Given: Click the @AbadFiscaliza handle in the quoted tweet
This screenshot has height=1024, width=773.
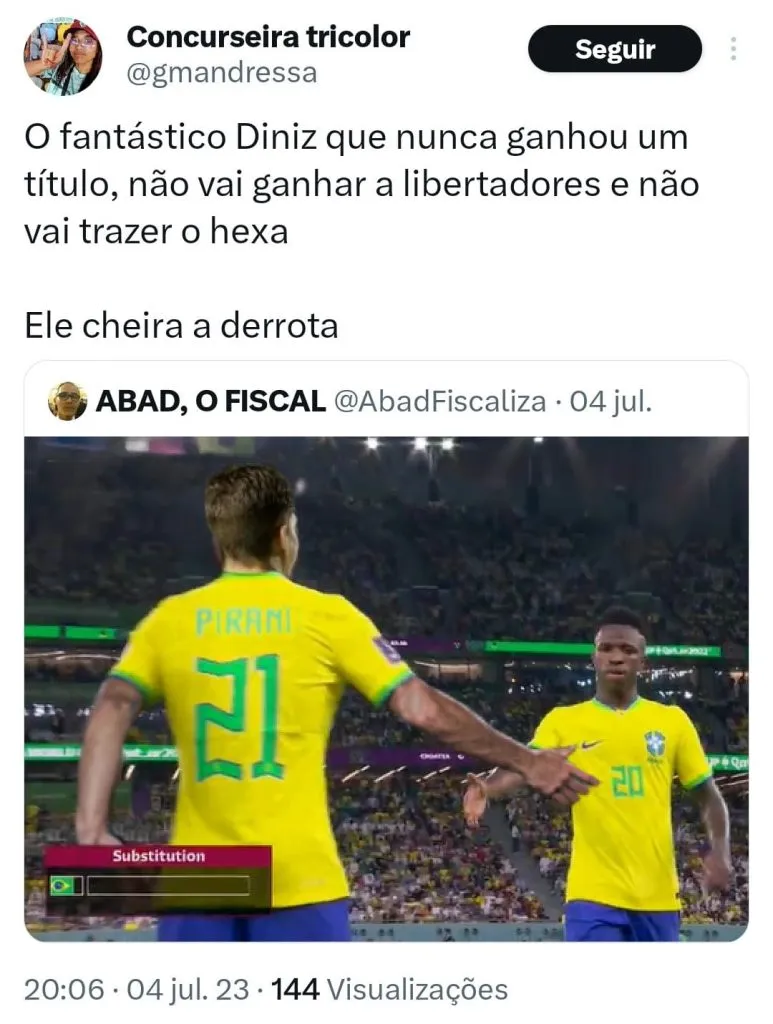Looking at the screenshot, I should point(440,401).
